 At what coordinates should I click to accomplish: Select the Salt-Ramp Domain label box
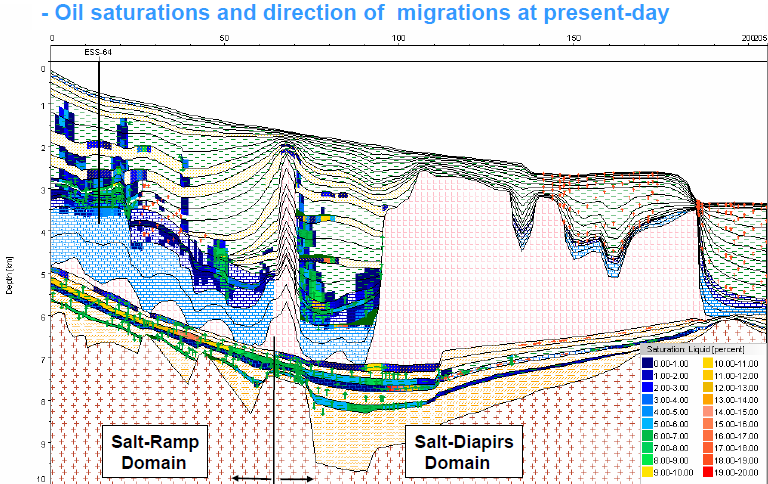coord(155,453)
